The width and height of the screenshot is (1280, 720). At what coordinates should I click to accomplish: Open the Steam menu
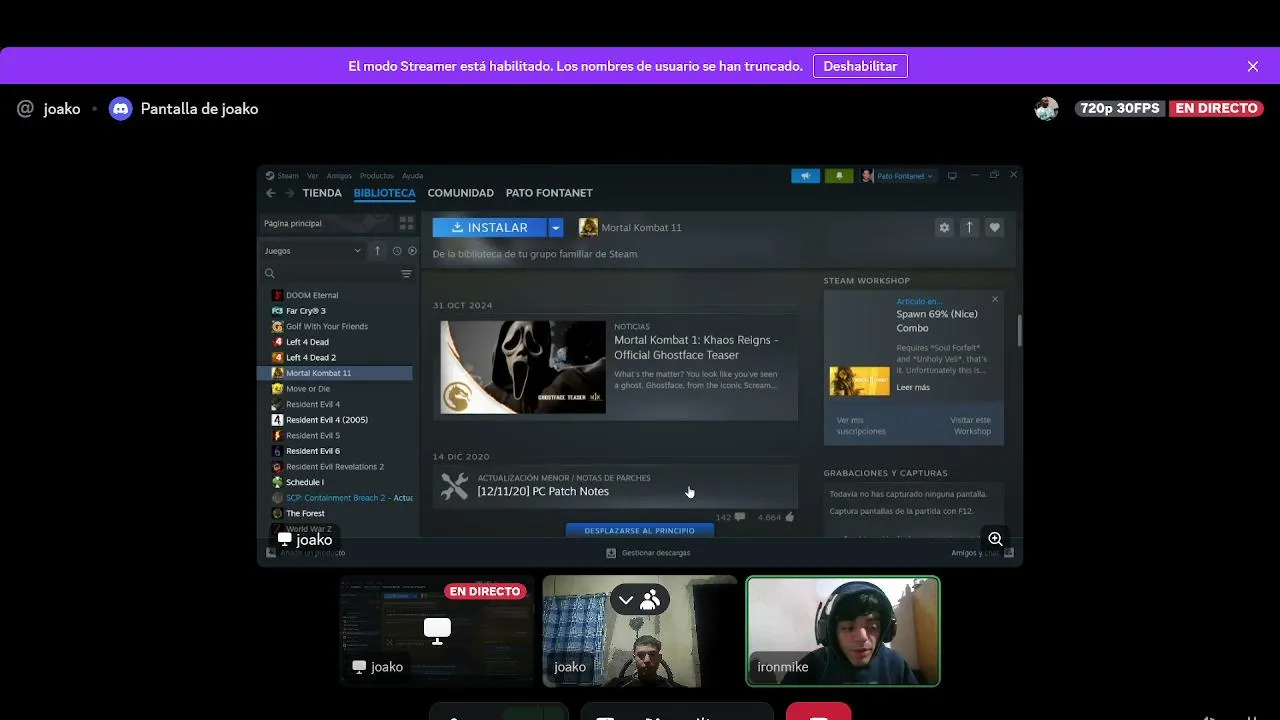tap(288, 176)
